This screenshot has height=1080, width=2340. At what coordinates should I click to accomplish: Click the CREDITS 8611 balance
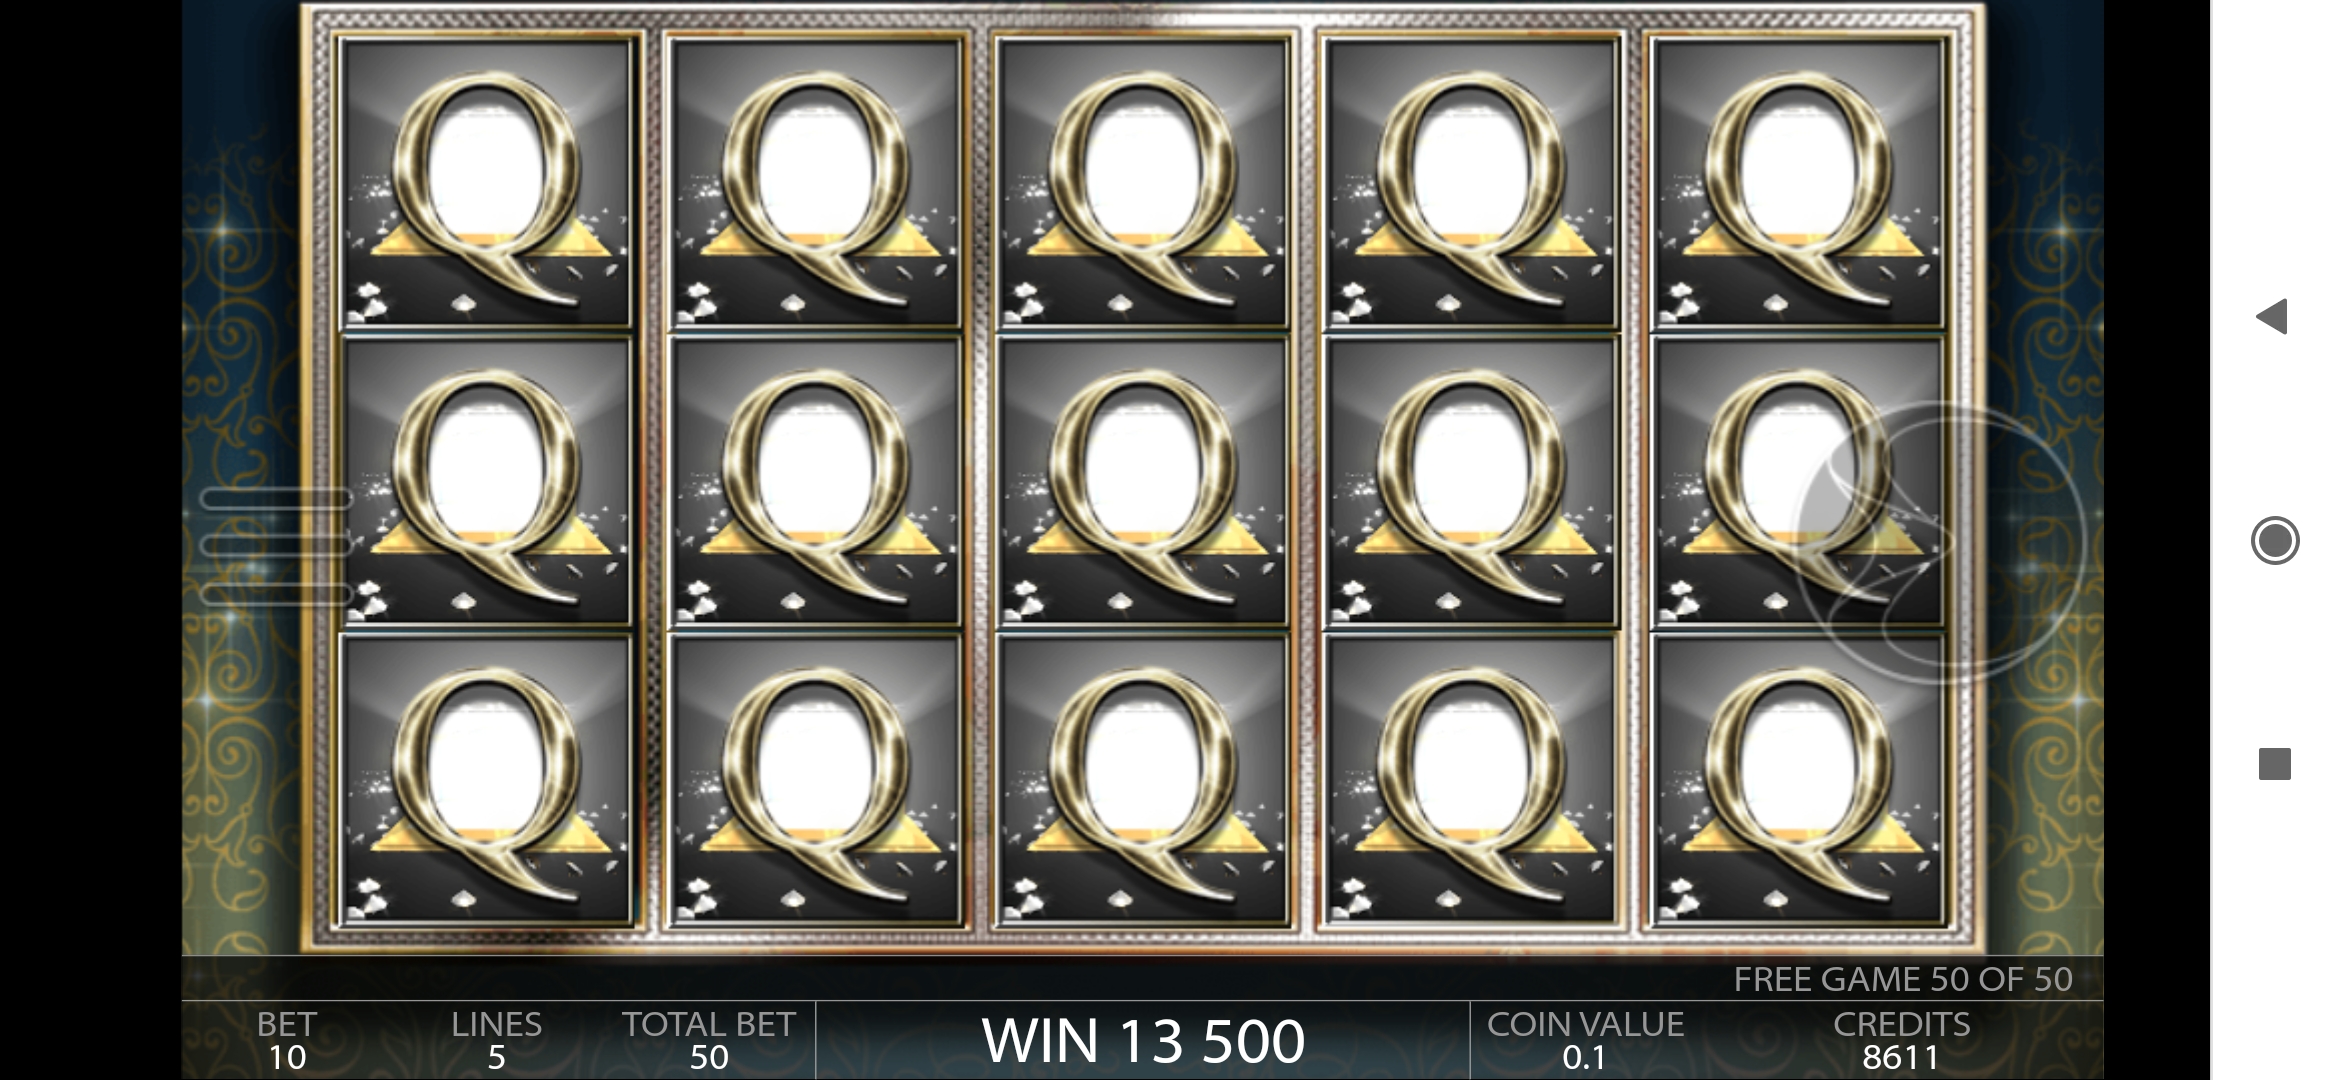point(1901,1040)
